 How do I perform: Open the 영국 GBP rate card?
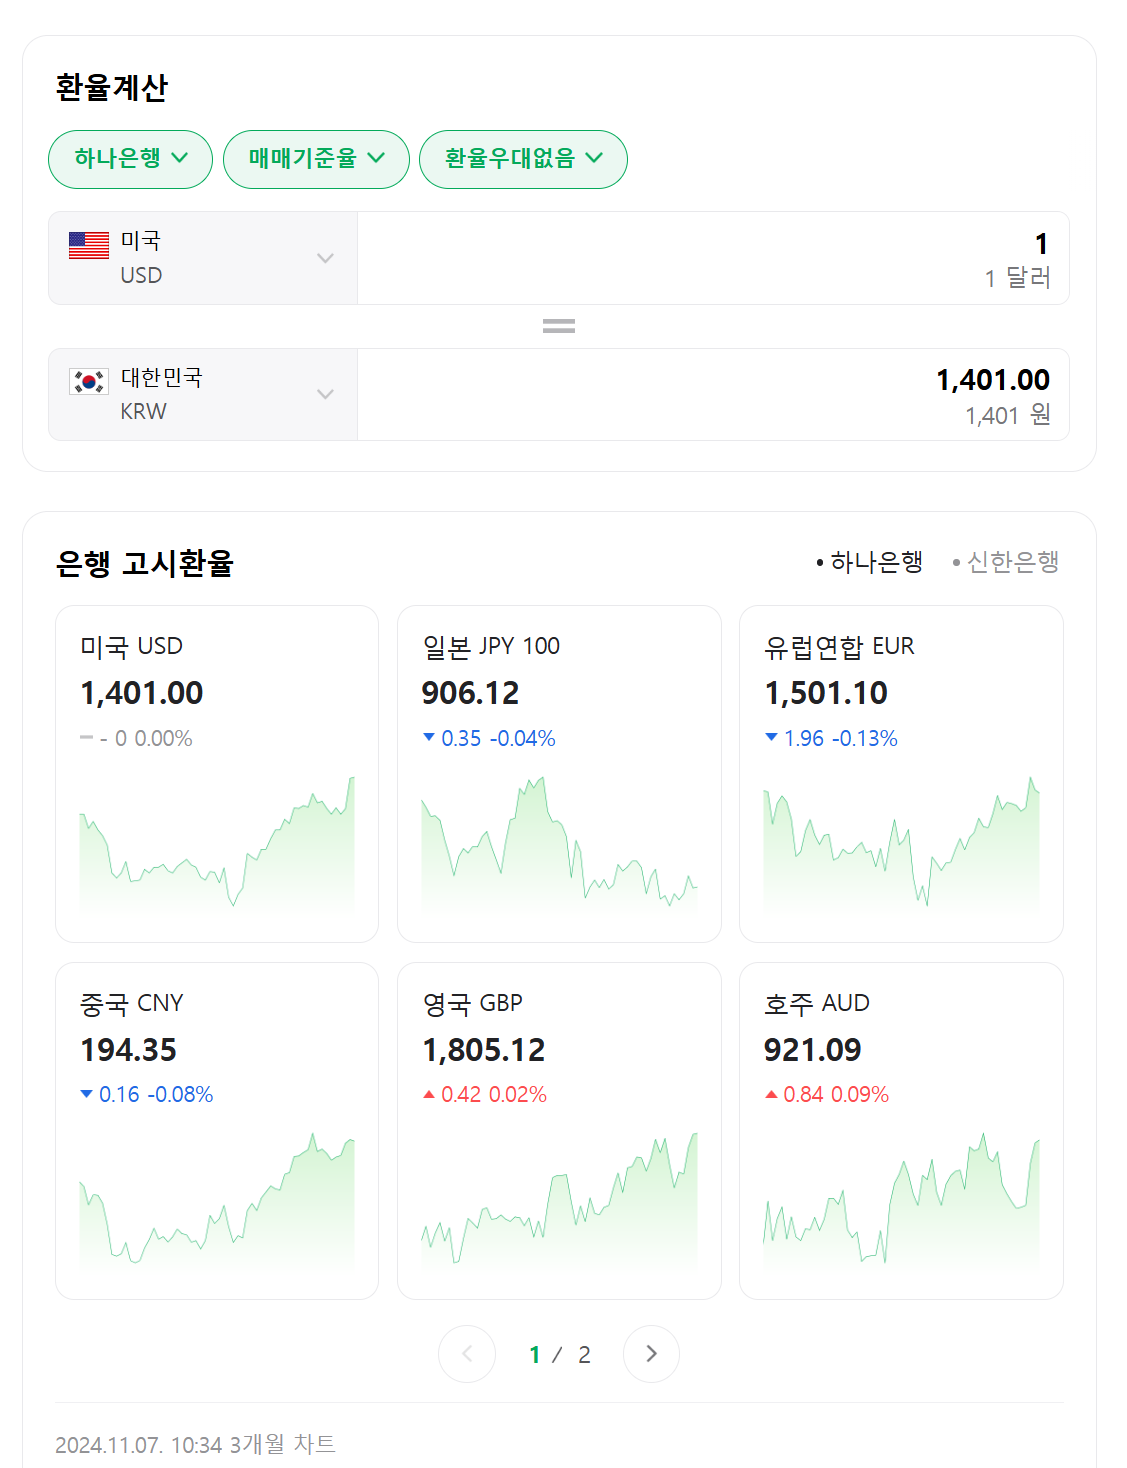tap(559, 1131)
